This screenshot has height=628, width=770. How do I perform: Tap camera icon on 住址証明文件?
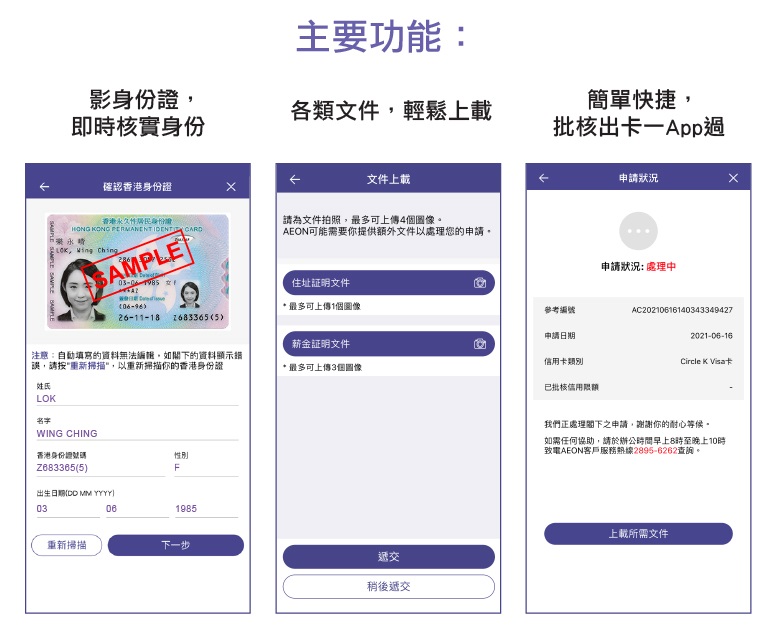point(480,283)
